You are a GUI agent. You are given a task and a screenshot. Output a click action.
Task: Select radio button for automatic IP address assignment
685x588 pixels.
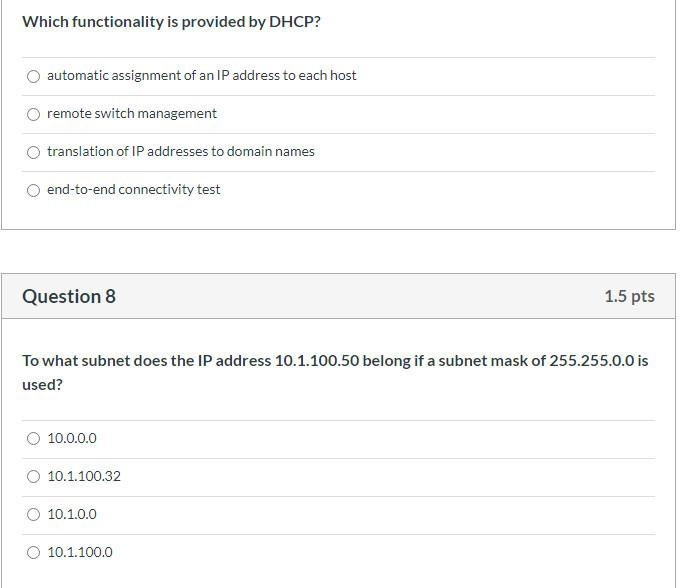click(33, 76)
